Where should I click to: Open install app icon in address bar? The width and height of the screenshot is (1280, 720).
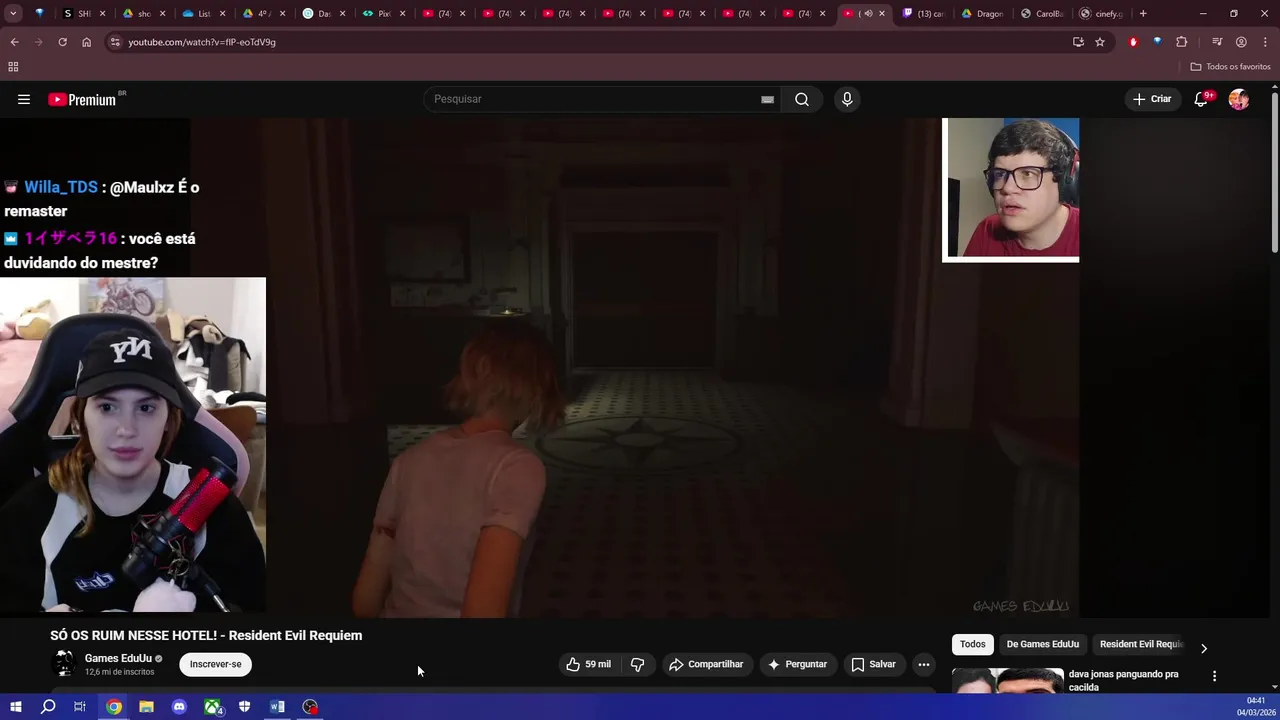pos(1078,42)
